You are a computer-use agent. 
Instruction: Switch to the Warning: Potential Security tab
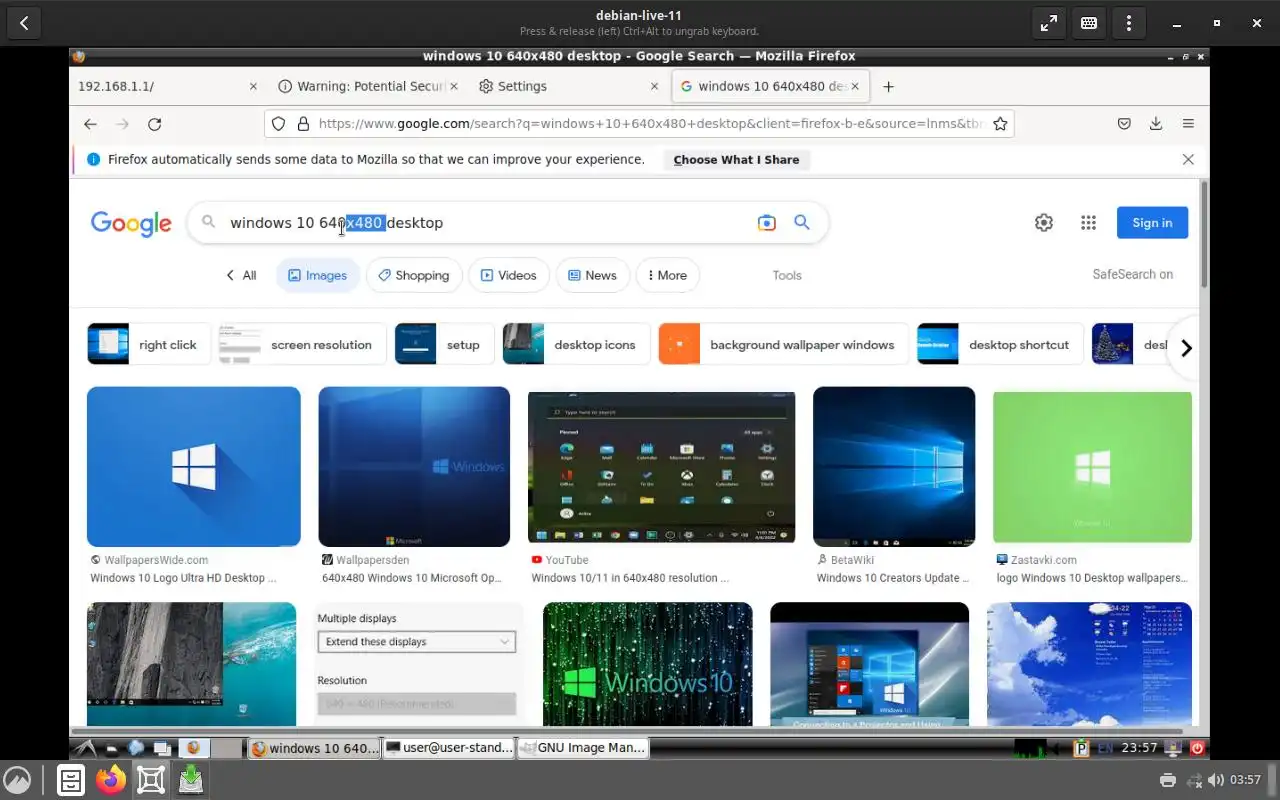(x=369, y=86)
